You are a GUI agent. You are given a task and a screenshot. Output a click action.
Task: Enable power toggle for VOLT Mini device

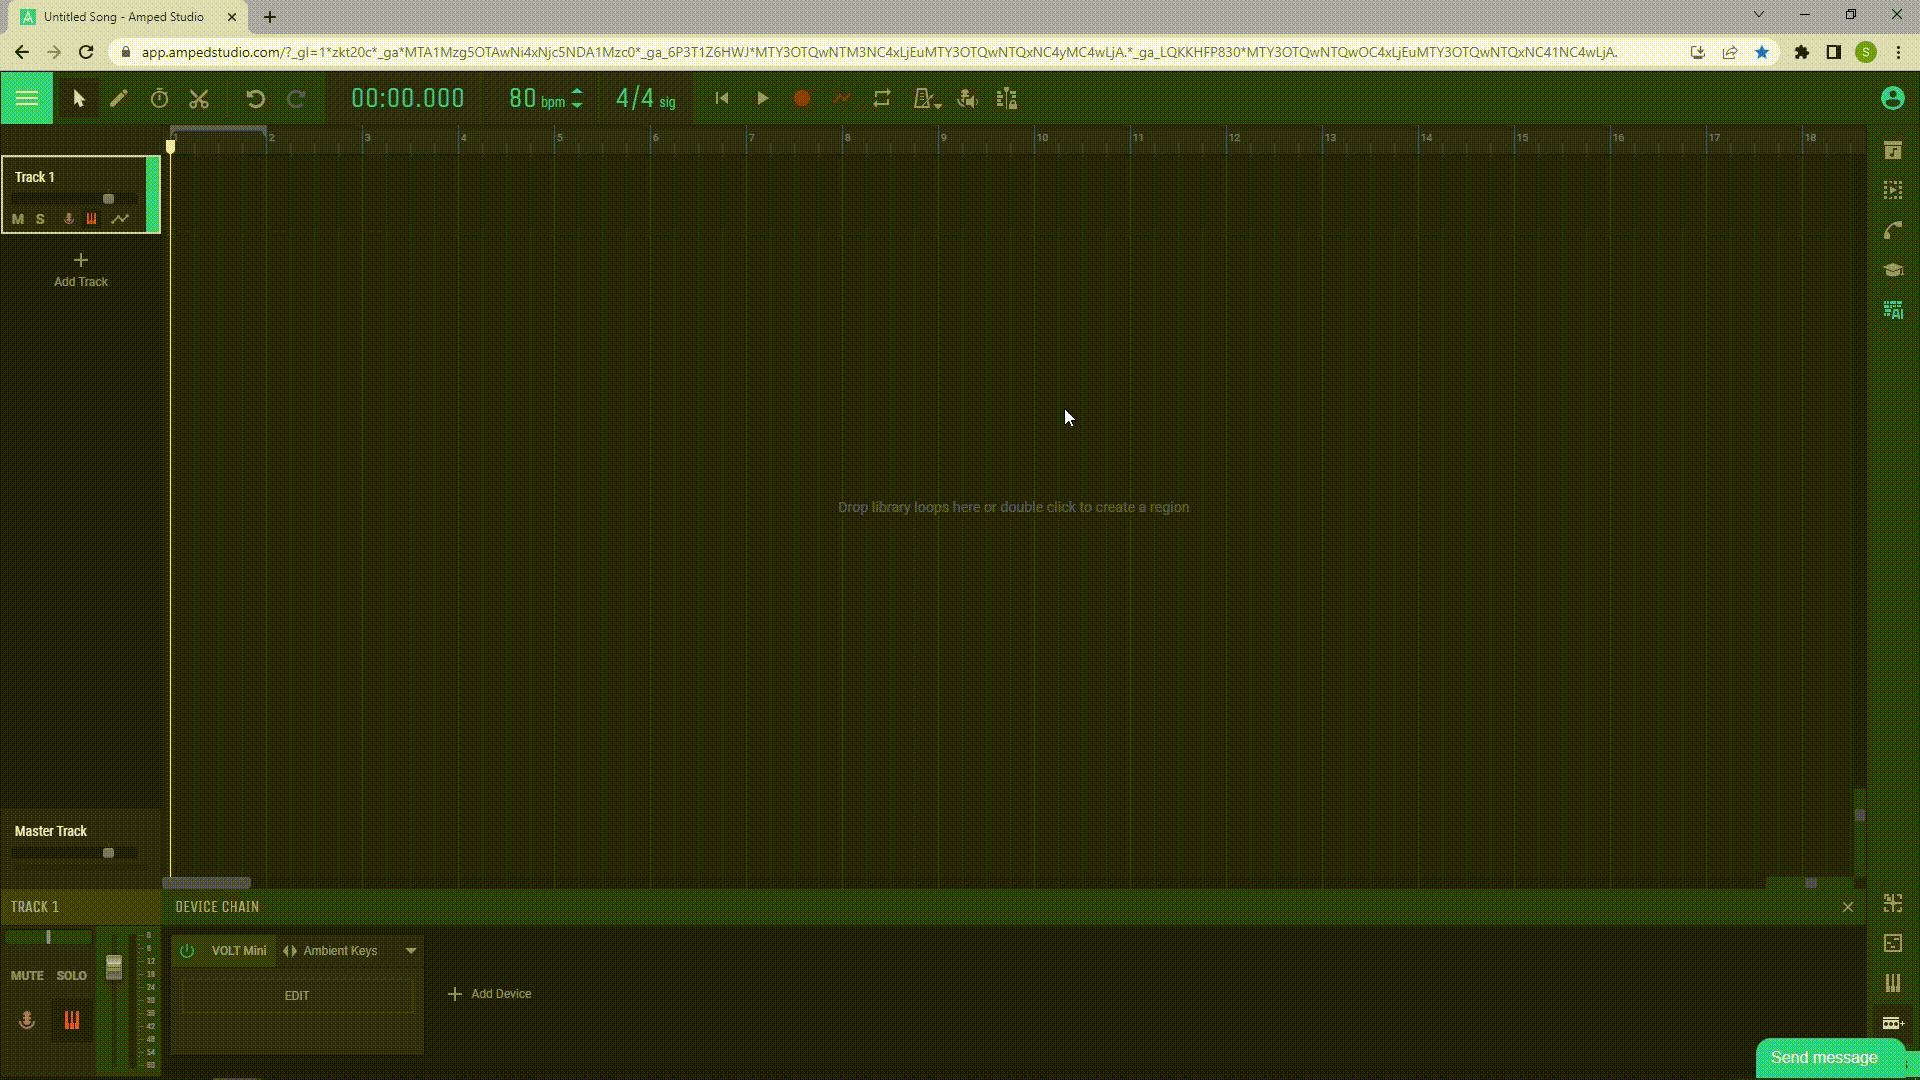[x=187, y=951]
